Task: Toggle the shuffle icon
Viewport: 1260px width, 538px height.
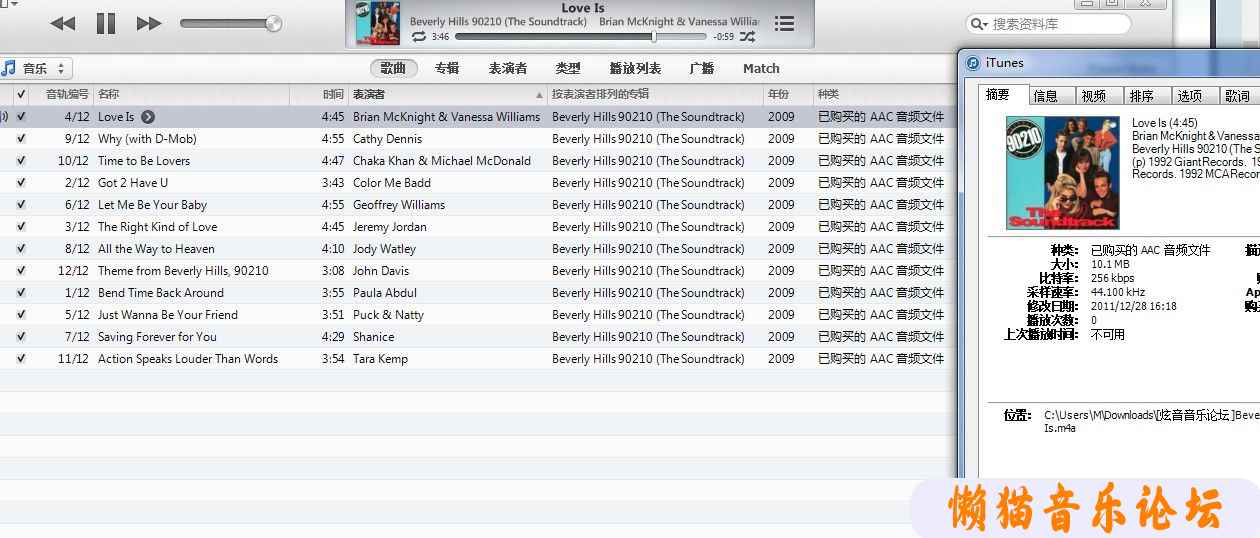Action: point(747,37)
